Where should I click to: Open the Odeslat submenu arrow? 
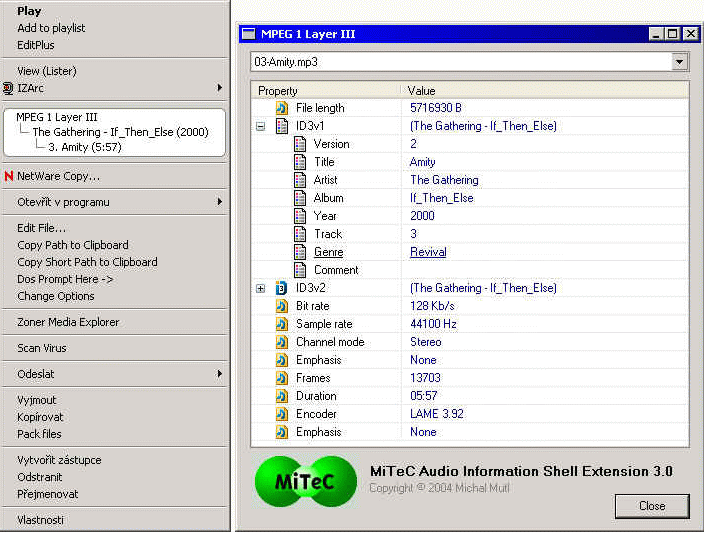(x=220, y=374)
